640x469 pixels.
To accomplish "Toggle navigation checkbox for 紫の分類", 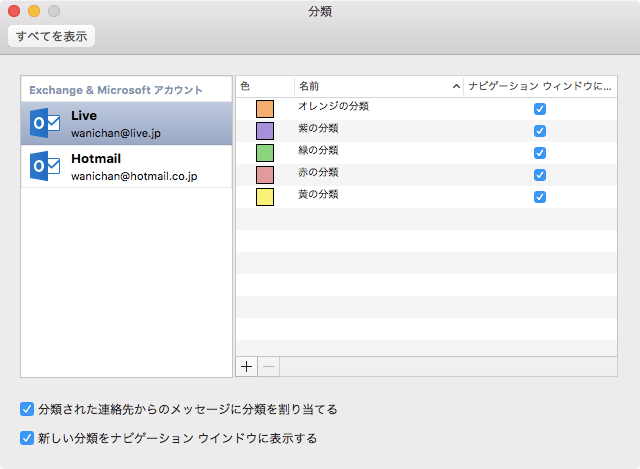I will (540, 131).
